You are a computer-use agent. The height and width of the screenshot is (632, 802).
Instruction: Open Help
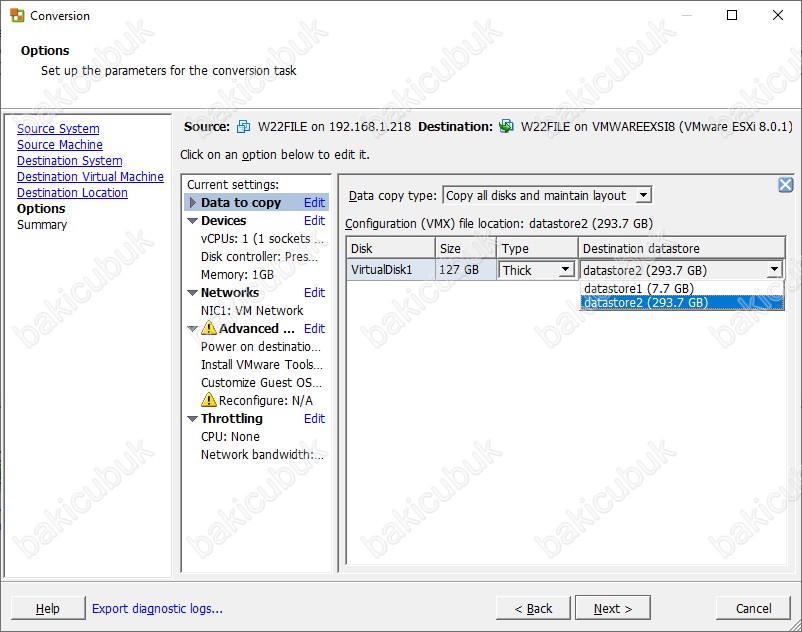(48, 608)
